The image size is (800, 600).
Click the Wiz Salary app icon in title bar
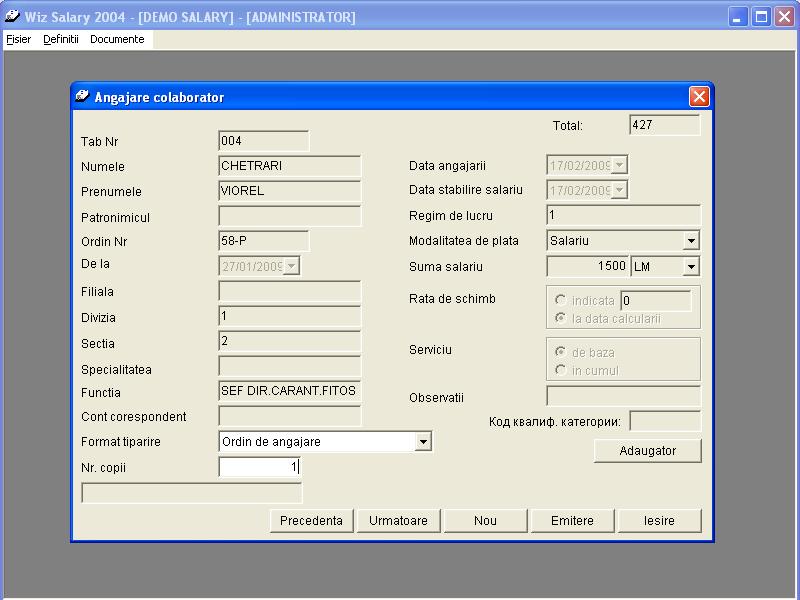point(13,17)
